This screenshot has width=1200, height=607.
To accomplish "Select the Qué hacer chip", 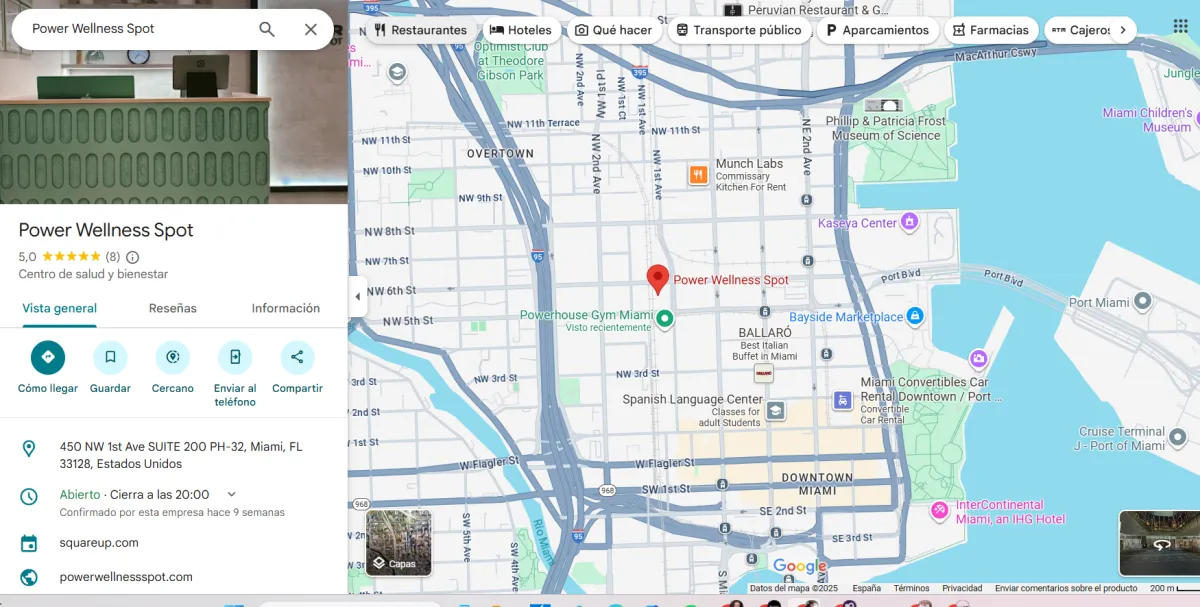I will pyautogui.click(x=613, y=30).
